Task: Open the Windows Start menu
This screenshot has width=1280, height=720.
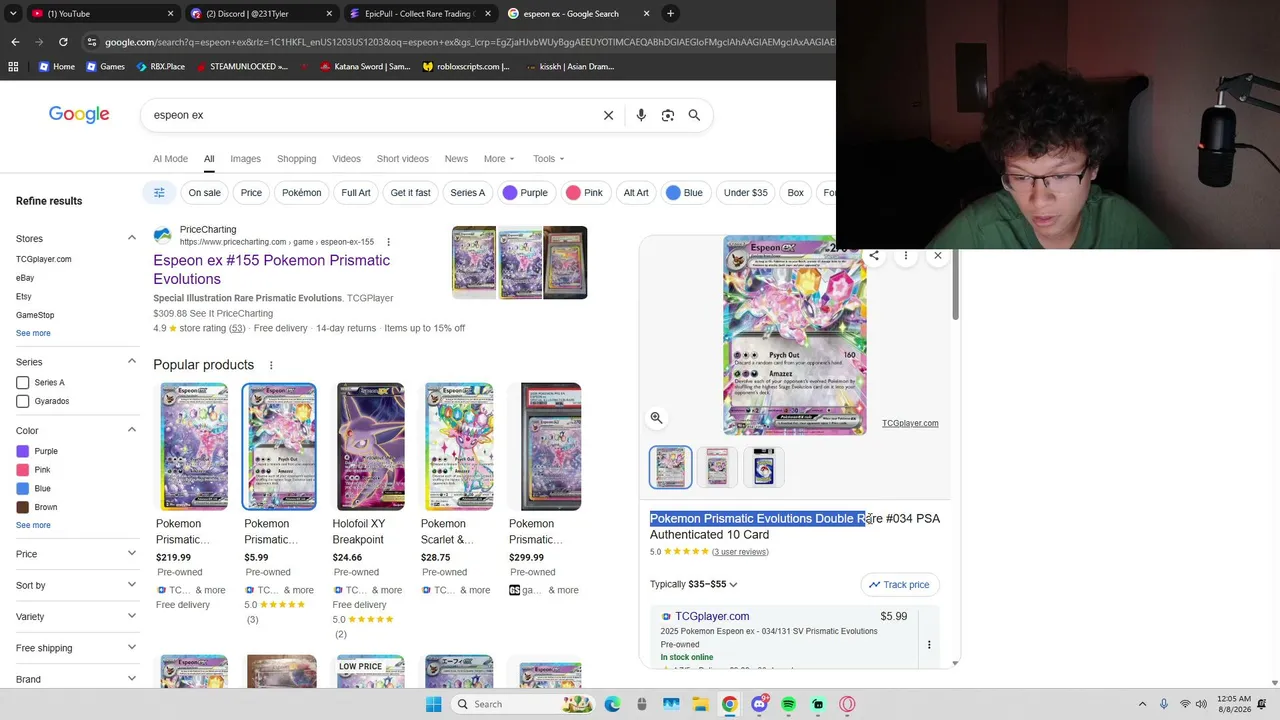Action: tap(433, 704)
